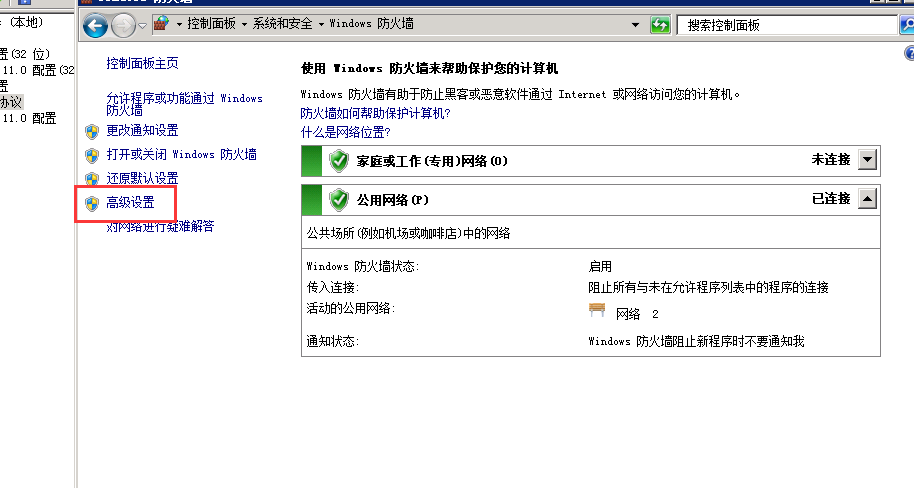Click 公共场所(例如机场或咖啡店)中的网络 description
This screenshot has width=914, height=488.
(x=409, y=233)
